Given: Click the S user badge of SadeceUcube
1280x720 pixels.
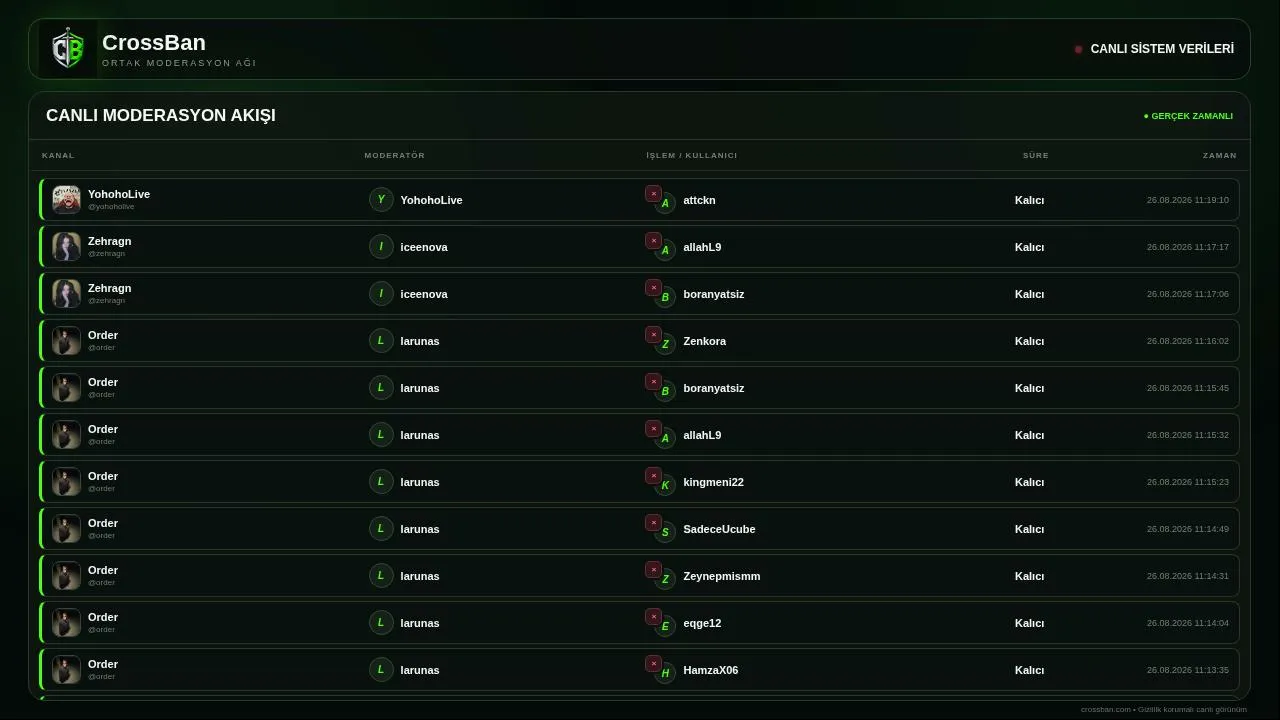Looking at the screenshot, I should point(665,533).
